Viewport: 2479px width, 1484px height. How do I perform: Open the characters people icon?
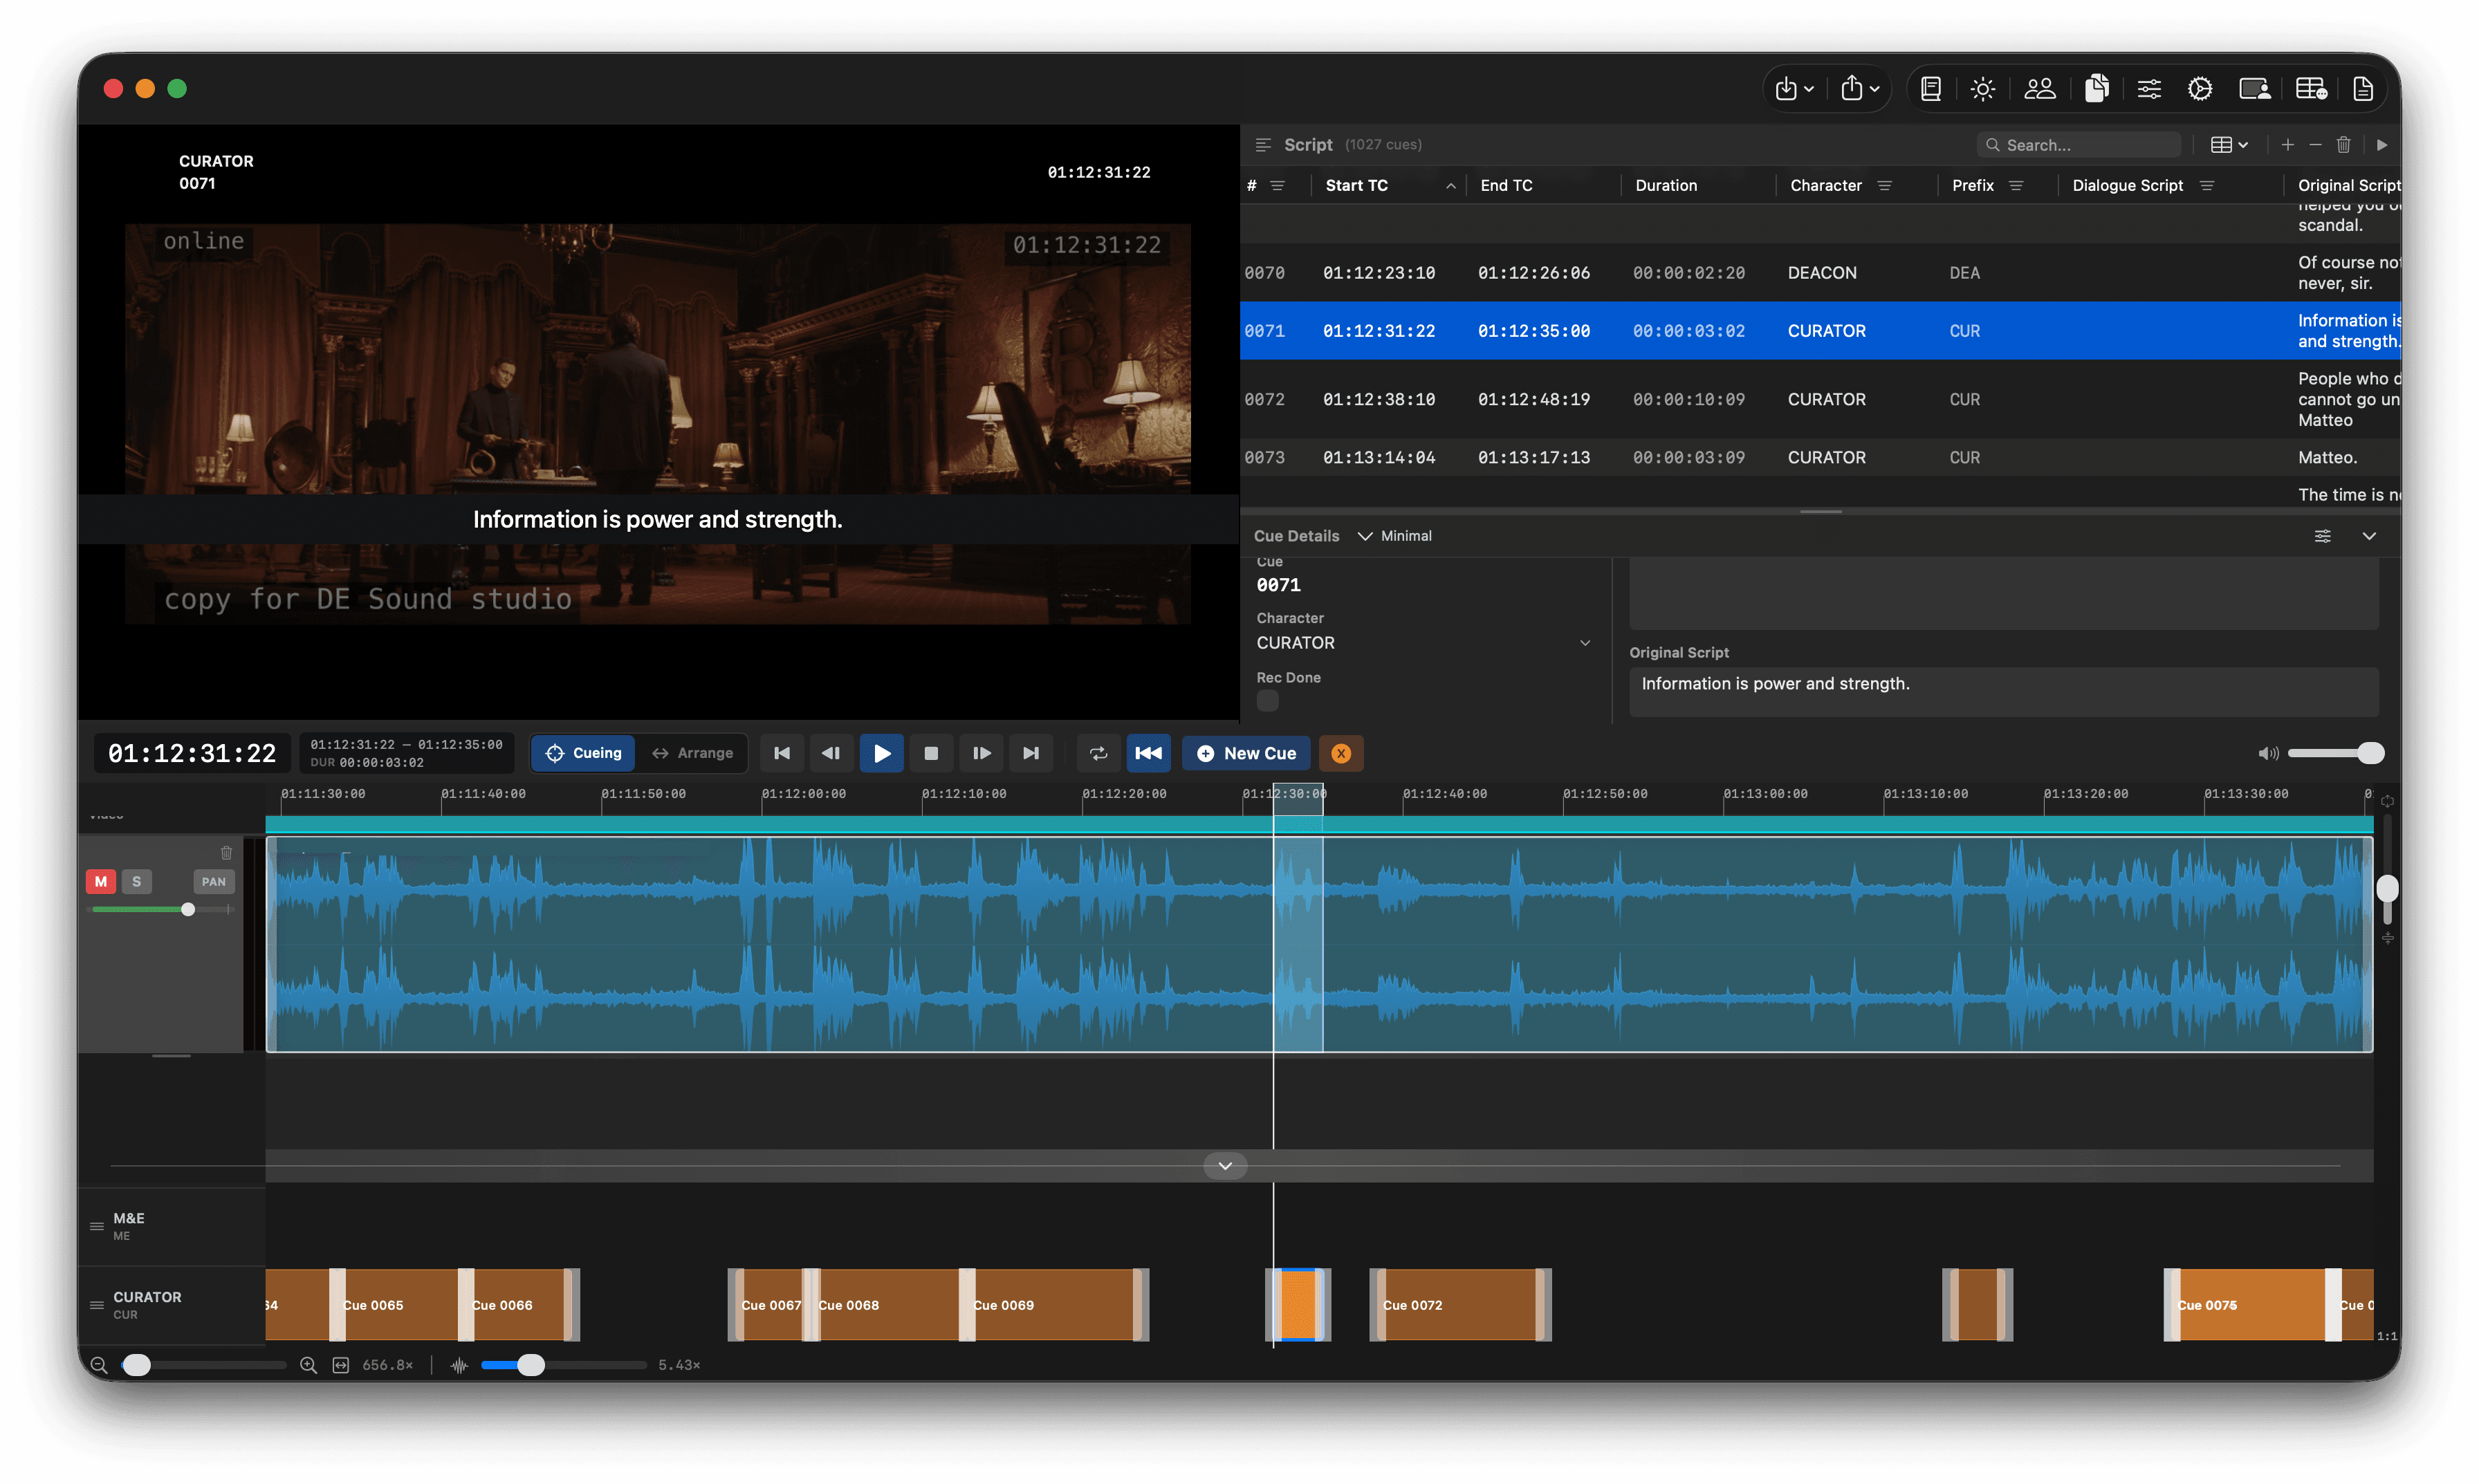tap(2039, 89)
